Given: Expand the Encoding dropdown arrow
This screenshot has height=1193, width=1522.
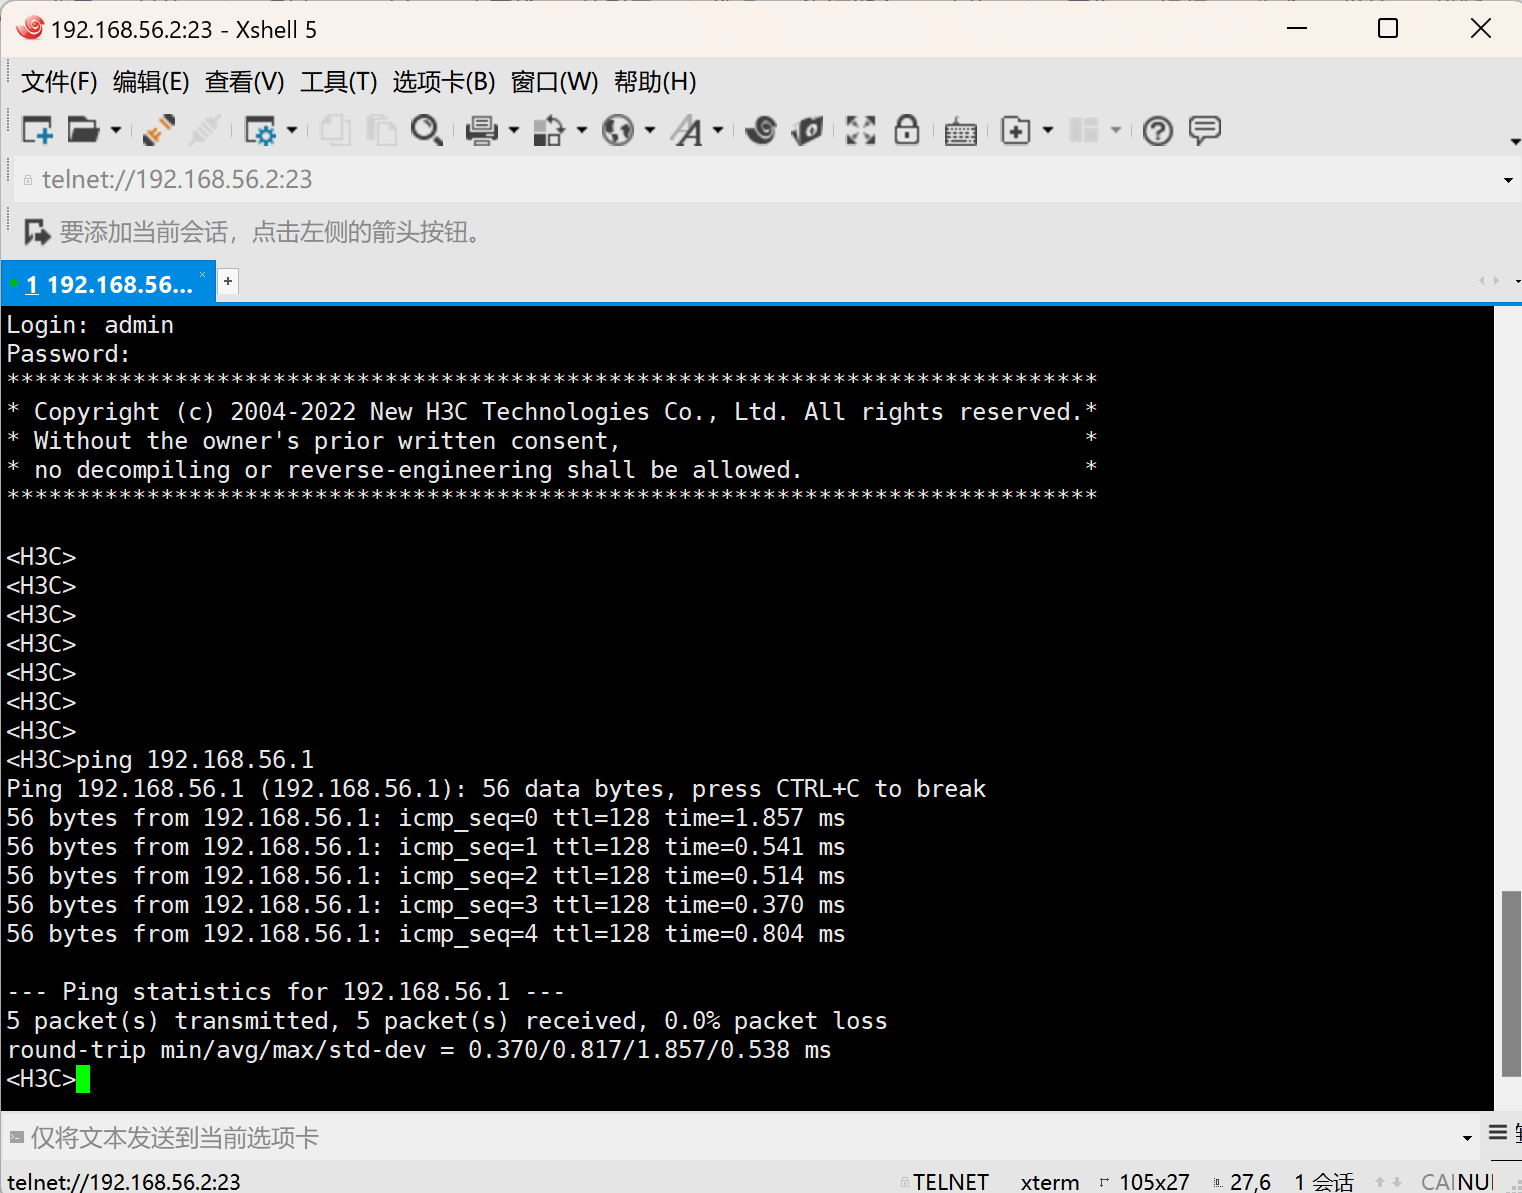Looking at the screenshot, I should coord(650,130).
